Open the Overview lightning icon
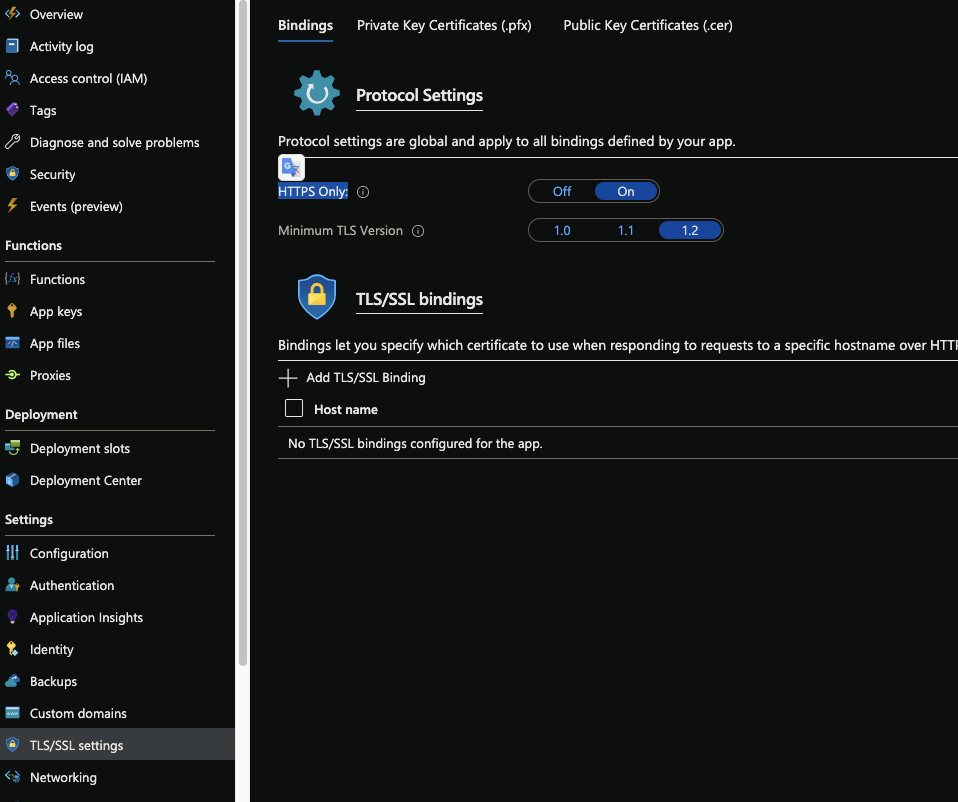This screenshot has height=802, width=958. 12,13
